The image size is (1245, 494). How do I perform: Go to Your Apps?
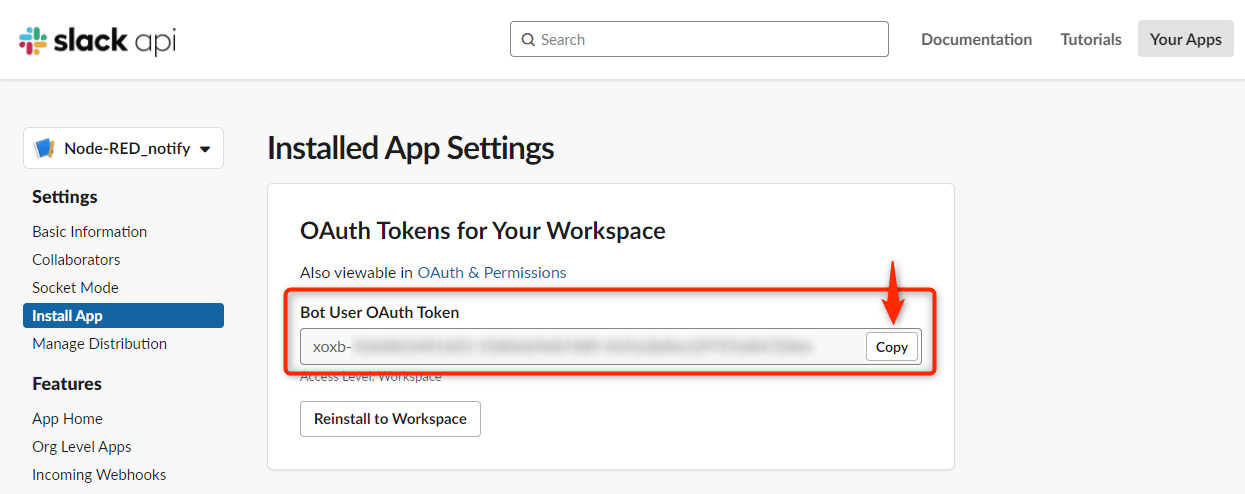(x=1185, y=39)
